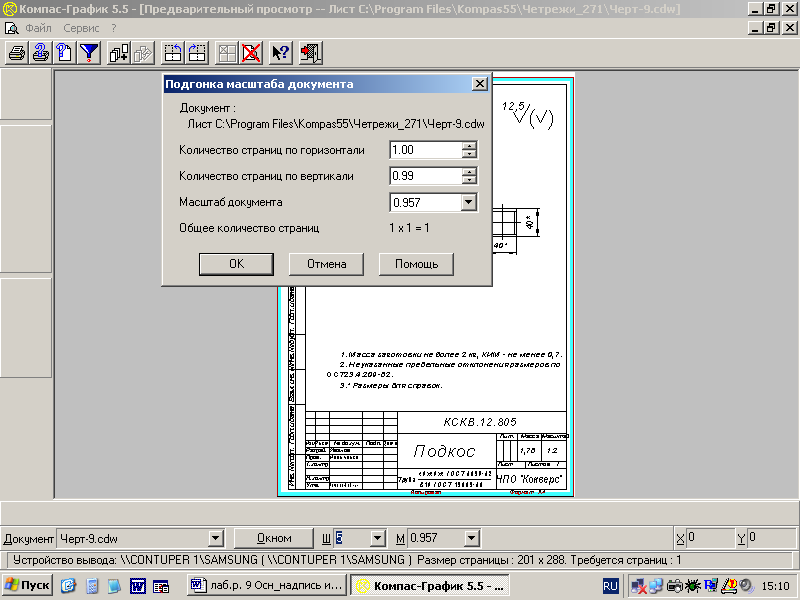Click the preview icon left of Файл menu
This screenshot has height=600, width=800.
[x=11, y=28]
